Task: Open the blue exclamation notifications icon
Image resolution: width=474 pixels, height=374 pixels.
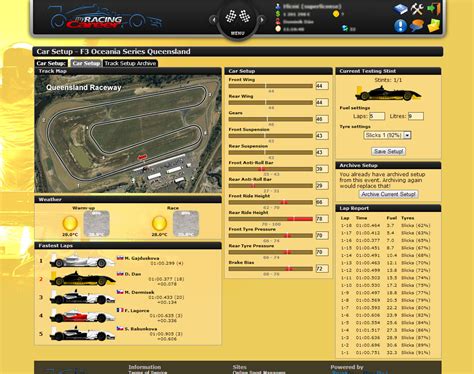Action: [x=400, y=26]
